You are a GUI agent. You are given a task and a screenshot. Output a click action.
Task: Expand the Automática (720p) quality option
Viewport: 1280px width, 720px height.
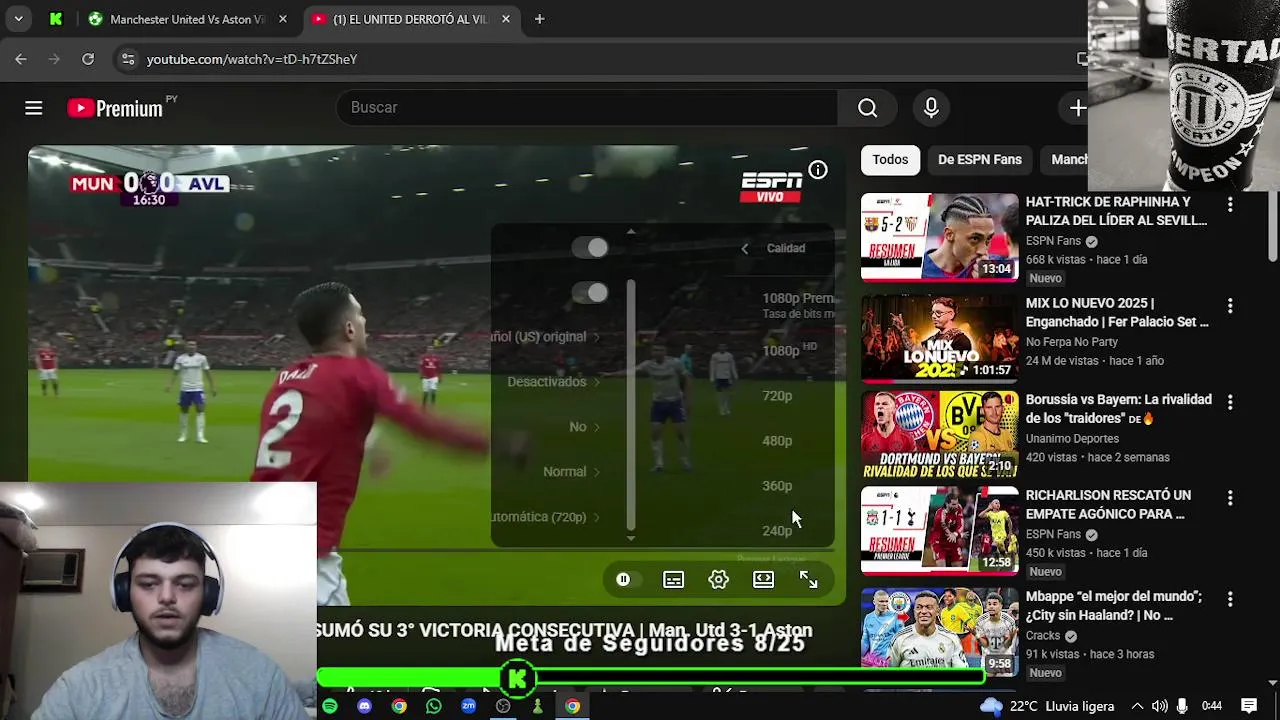click(548, 517)
